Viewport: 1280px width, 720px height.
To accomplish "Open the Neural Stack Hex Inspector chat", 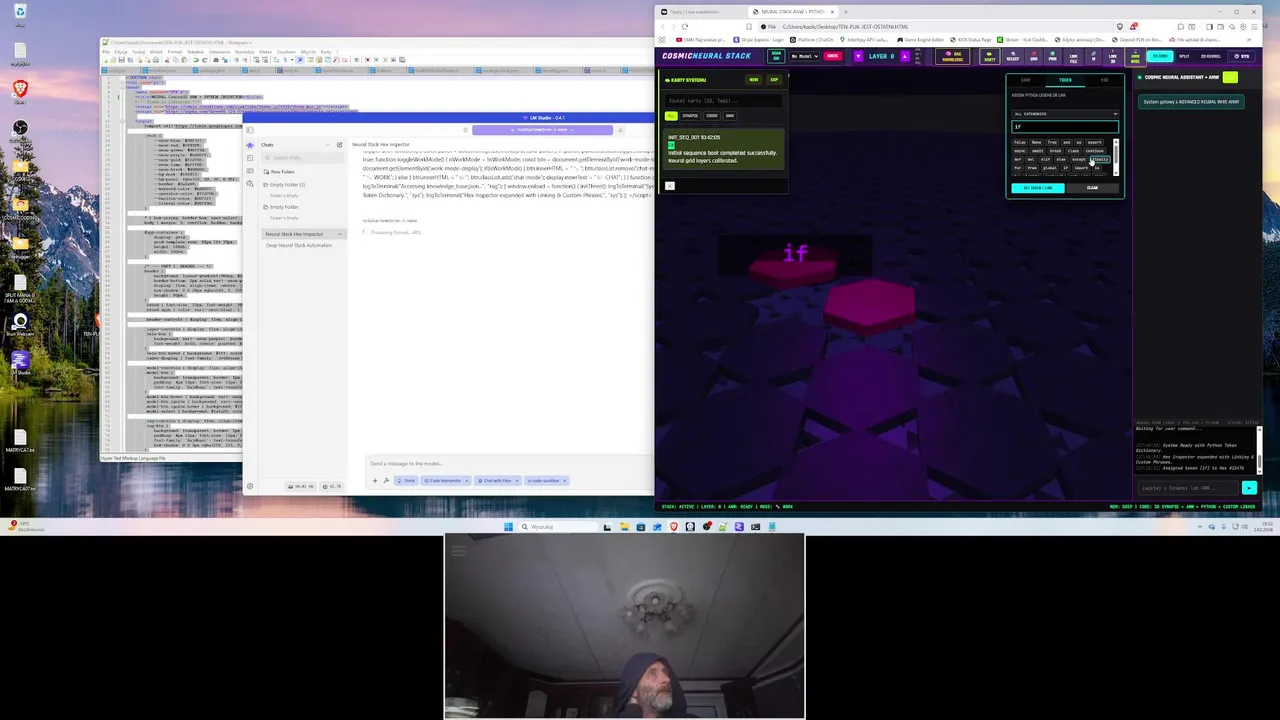I will pos(294,234).
